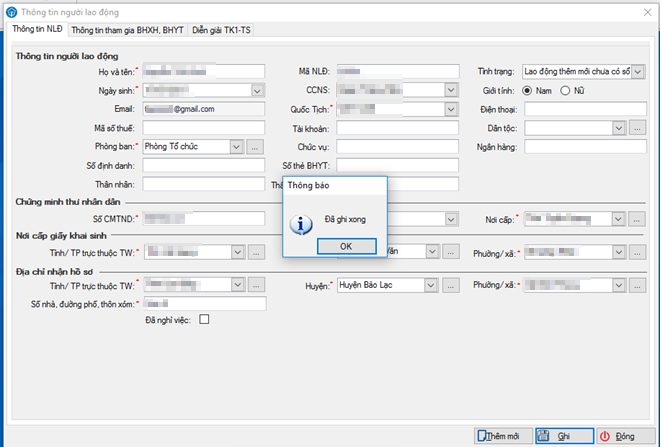Open the ellipsis browse button beside Dân tộc
Screen dimensions: 662x447
click(640, 128)
